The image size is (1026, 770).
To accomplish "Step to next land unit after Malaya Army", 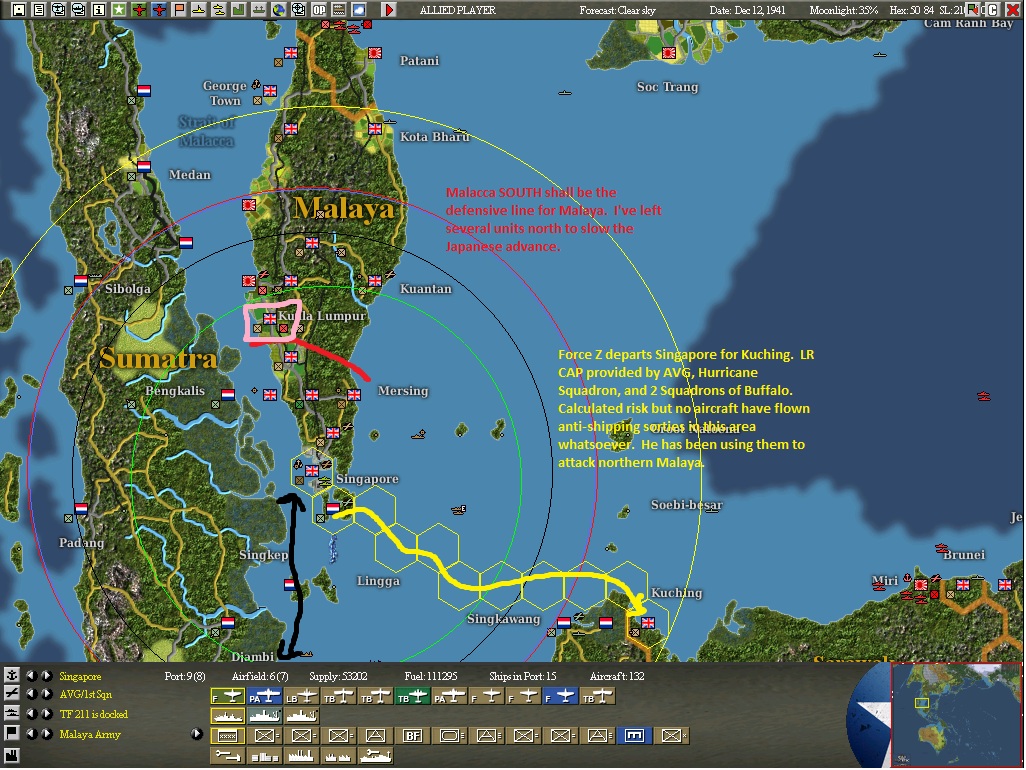I will pyautogui.click(x=47, y=734).
